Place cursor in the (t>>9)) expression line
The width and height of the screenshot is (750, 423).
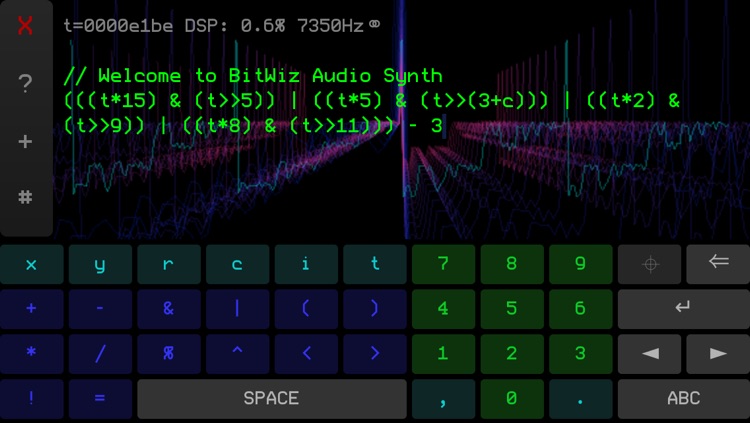coord(254,126)
